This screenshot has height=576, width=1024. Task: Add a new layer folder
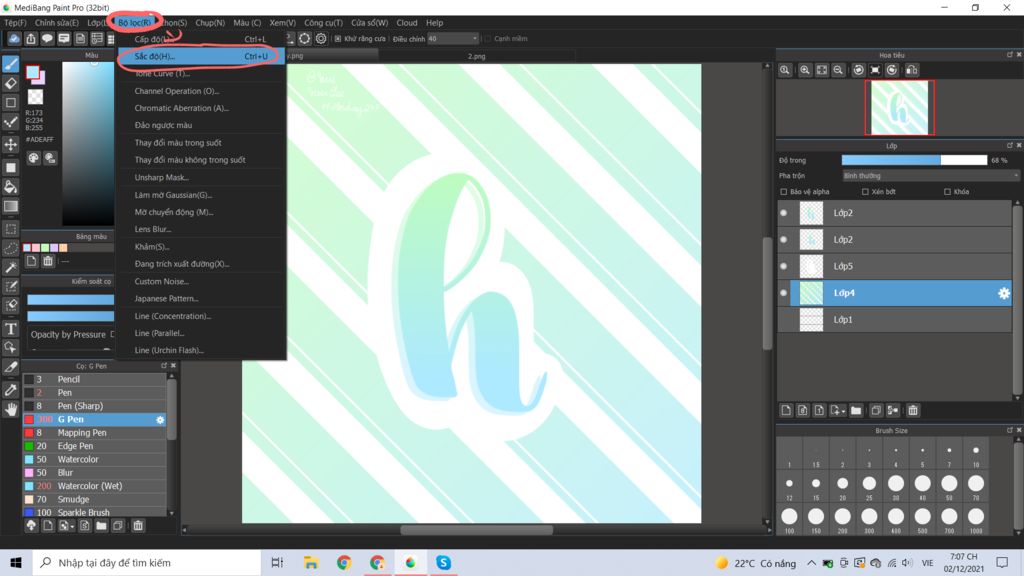tap(856, 410)
